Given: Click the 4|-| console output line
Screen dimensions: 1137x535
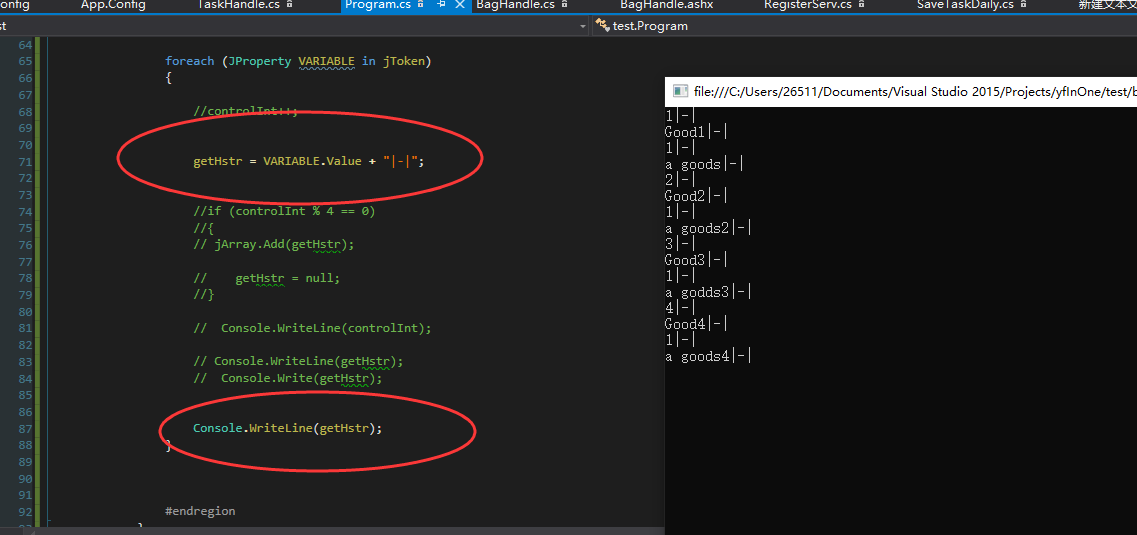Looking at the screenshot, I should 680,307.
